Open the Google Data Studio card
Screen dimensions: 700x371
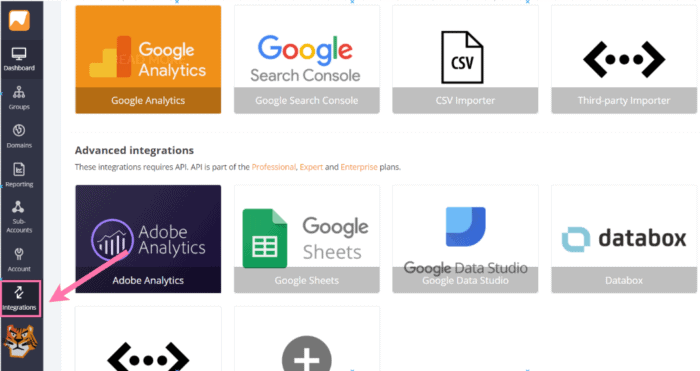(x=465, y=239)
